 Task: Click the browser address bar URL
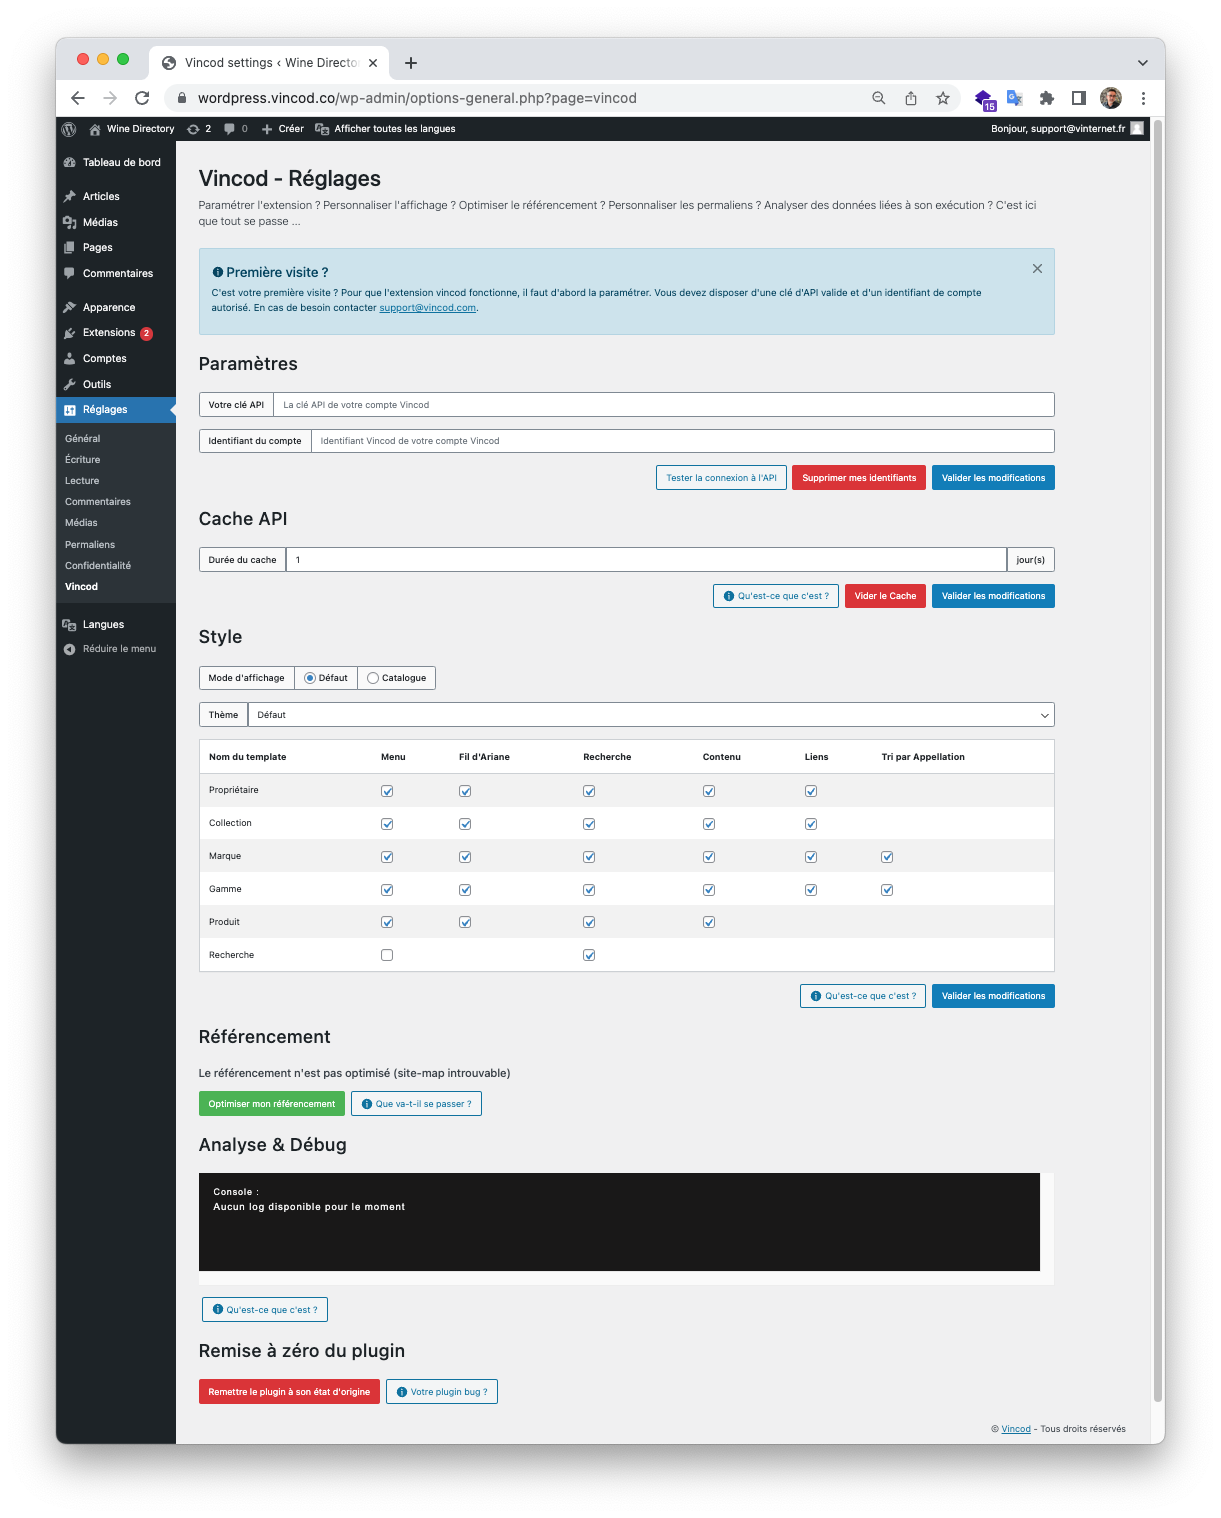point(417,98)
